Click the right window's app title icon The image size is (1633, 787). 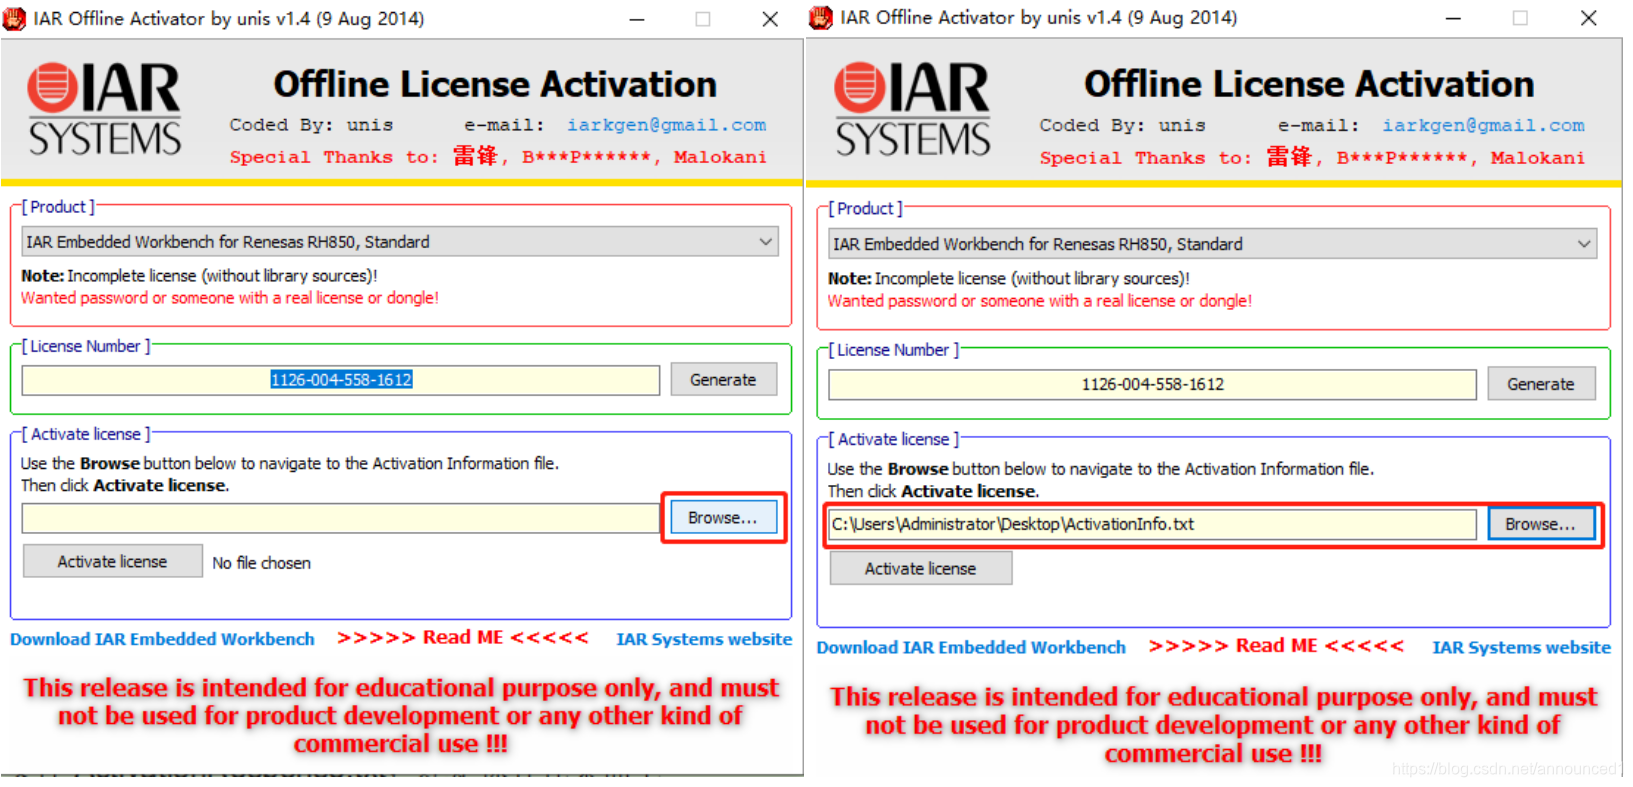(x=821, y=17)
